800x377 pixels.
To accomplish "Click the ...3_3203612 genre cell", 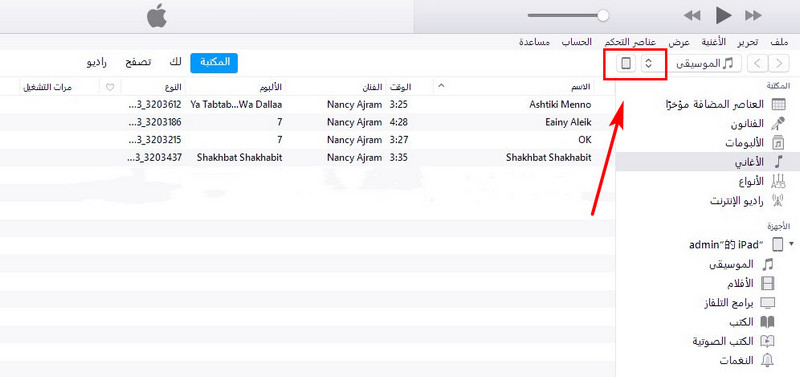I will [155, 105].
